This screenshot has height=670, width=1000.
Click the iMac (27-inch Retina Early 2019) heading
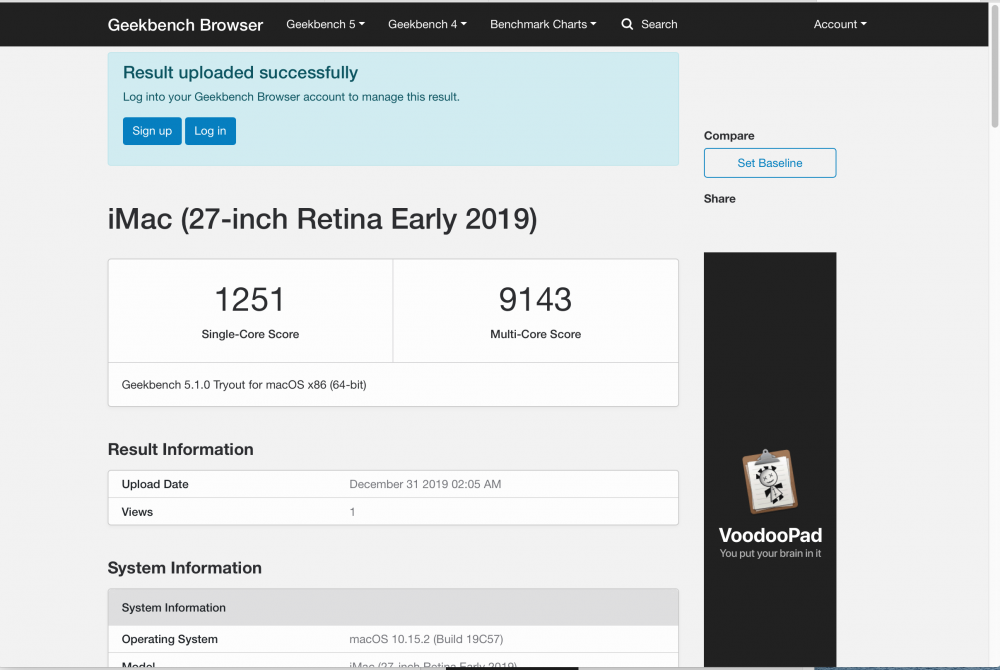[322, 219]
